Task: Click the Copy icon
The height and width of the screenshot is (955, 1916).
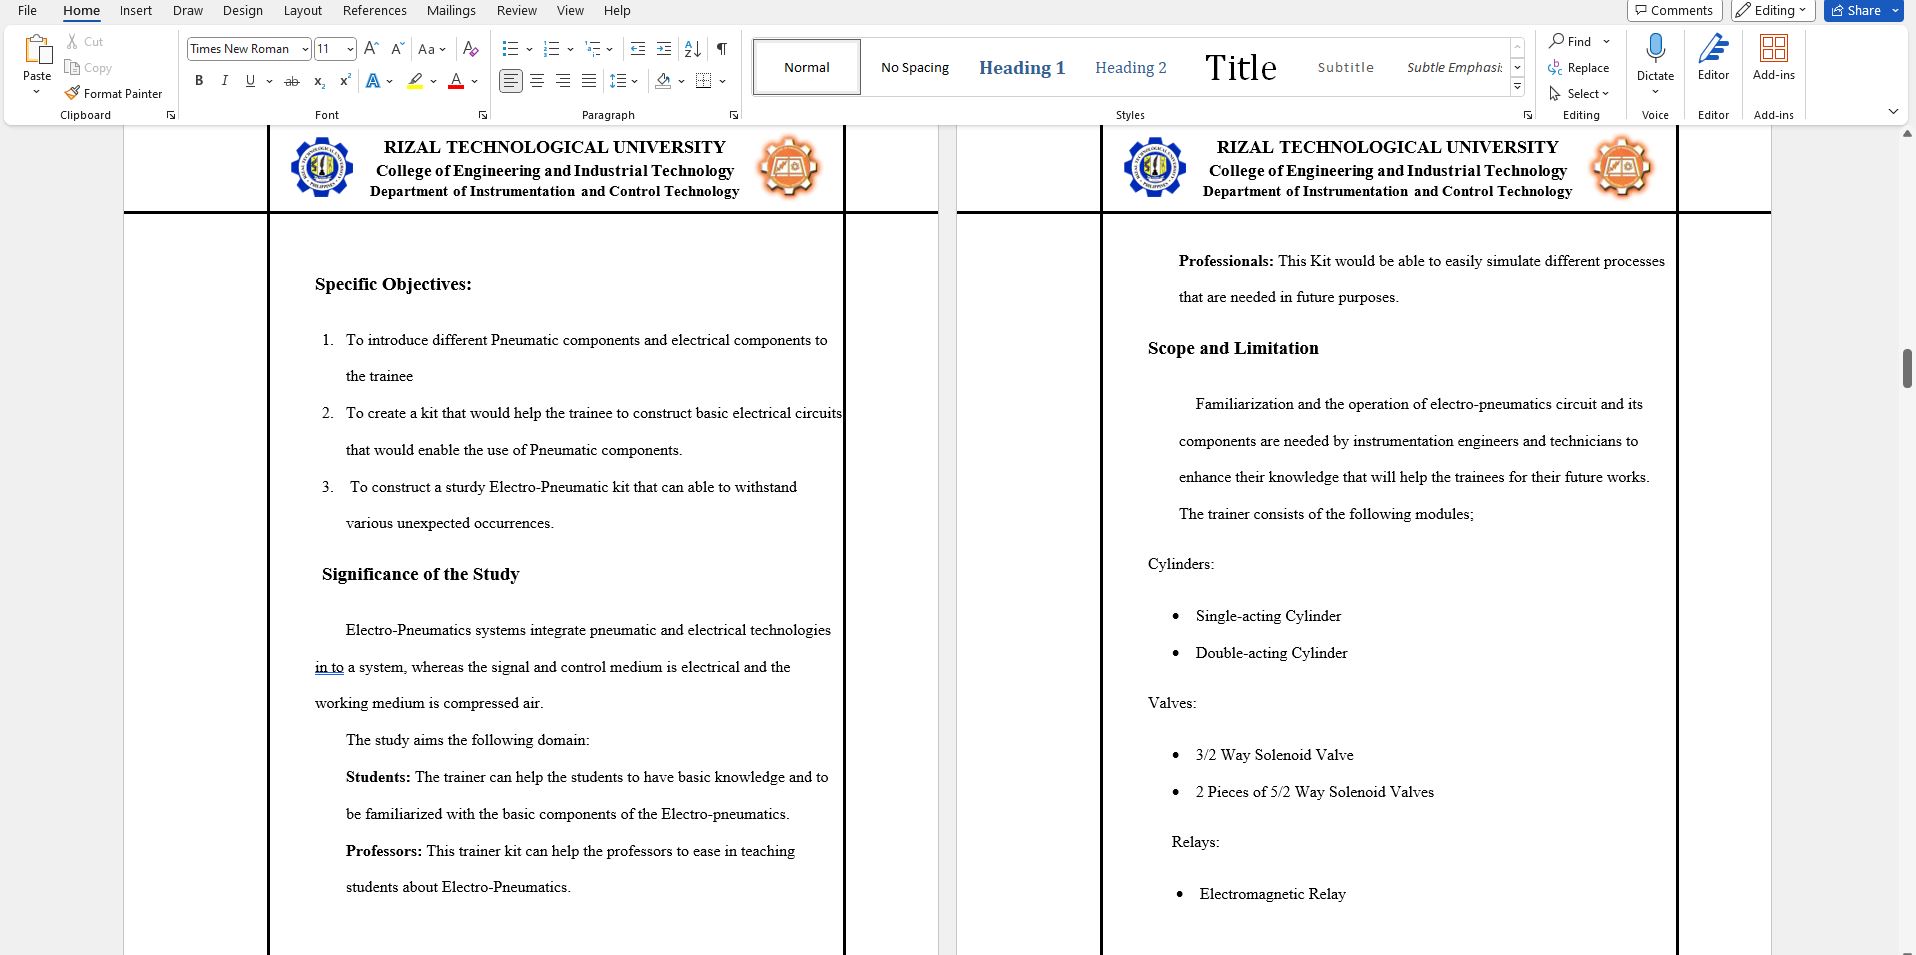Action: pos(72,67)
